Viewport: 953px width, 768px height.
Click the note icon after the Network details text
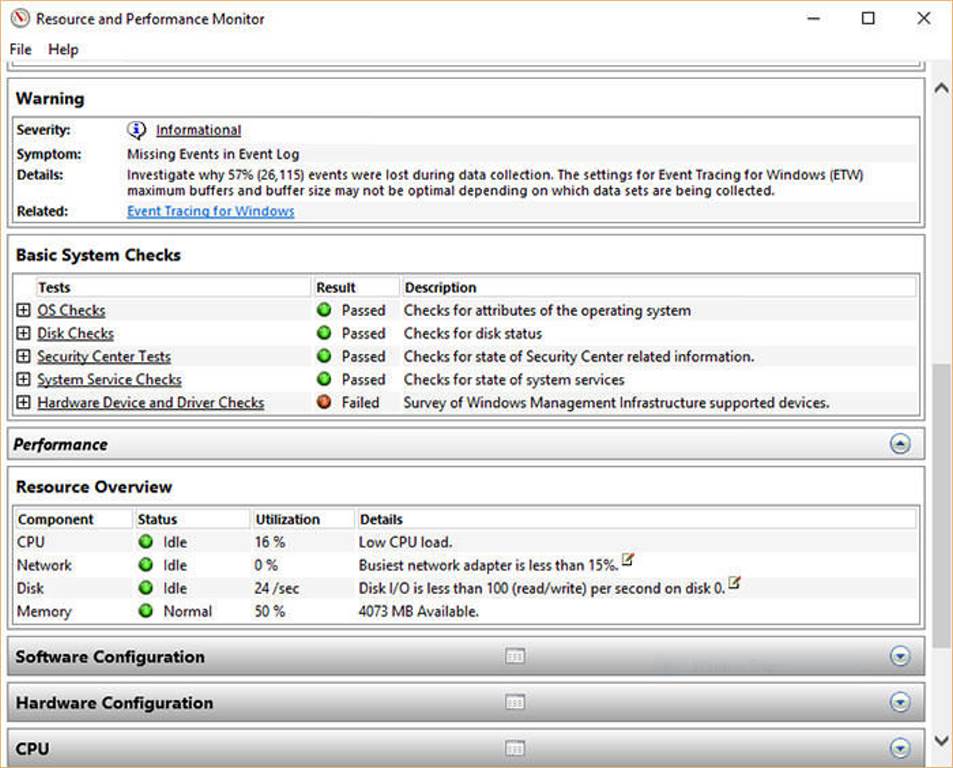click(629, 561)
